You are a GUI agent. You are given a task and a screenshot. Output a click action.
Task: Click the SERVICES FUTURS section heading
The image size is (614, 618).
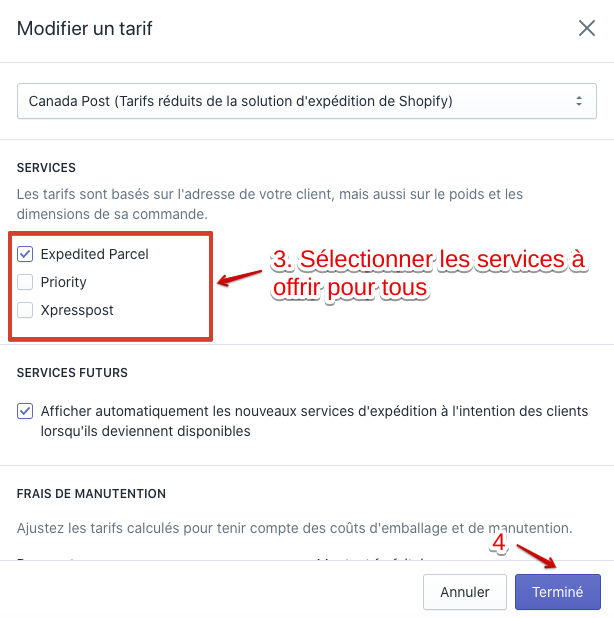(x=72, y=372)
